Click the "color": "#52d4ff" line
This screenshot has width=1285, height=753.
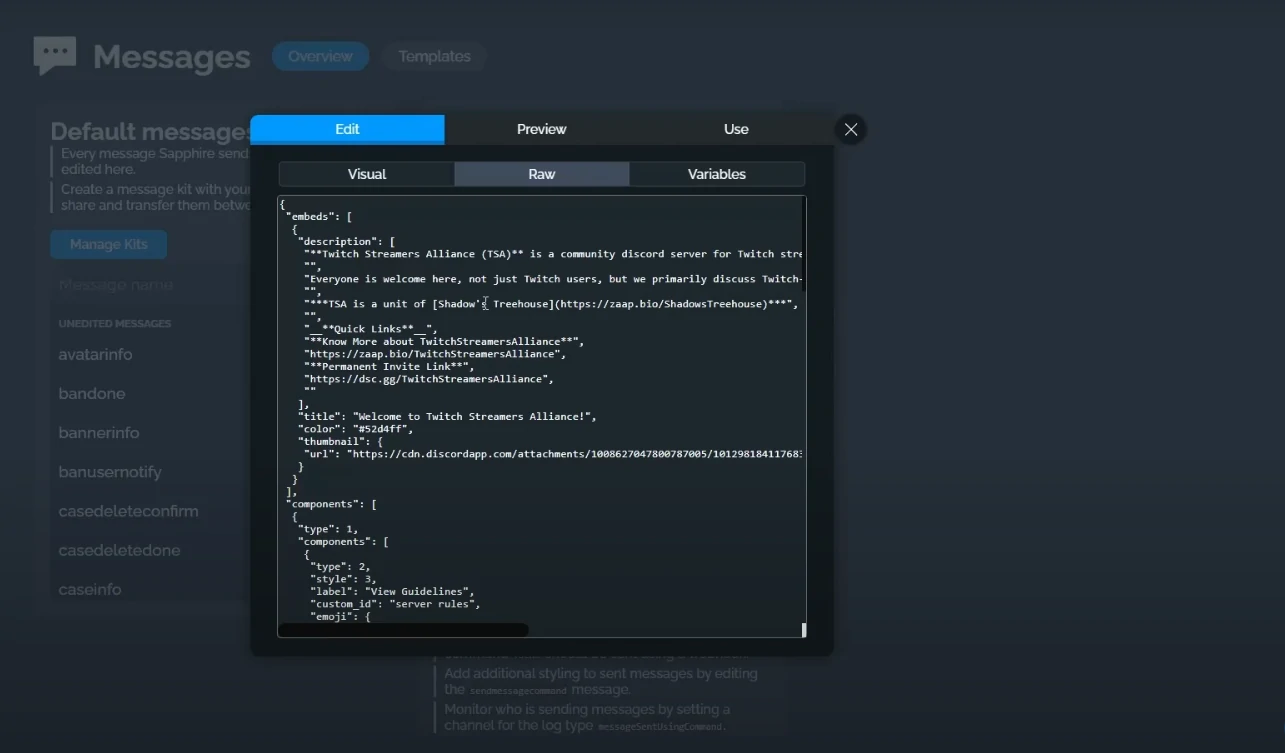coord(355,429)
